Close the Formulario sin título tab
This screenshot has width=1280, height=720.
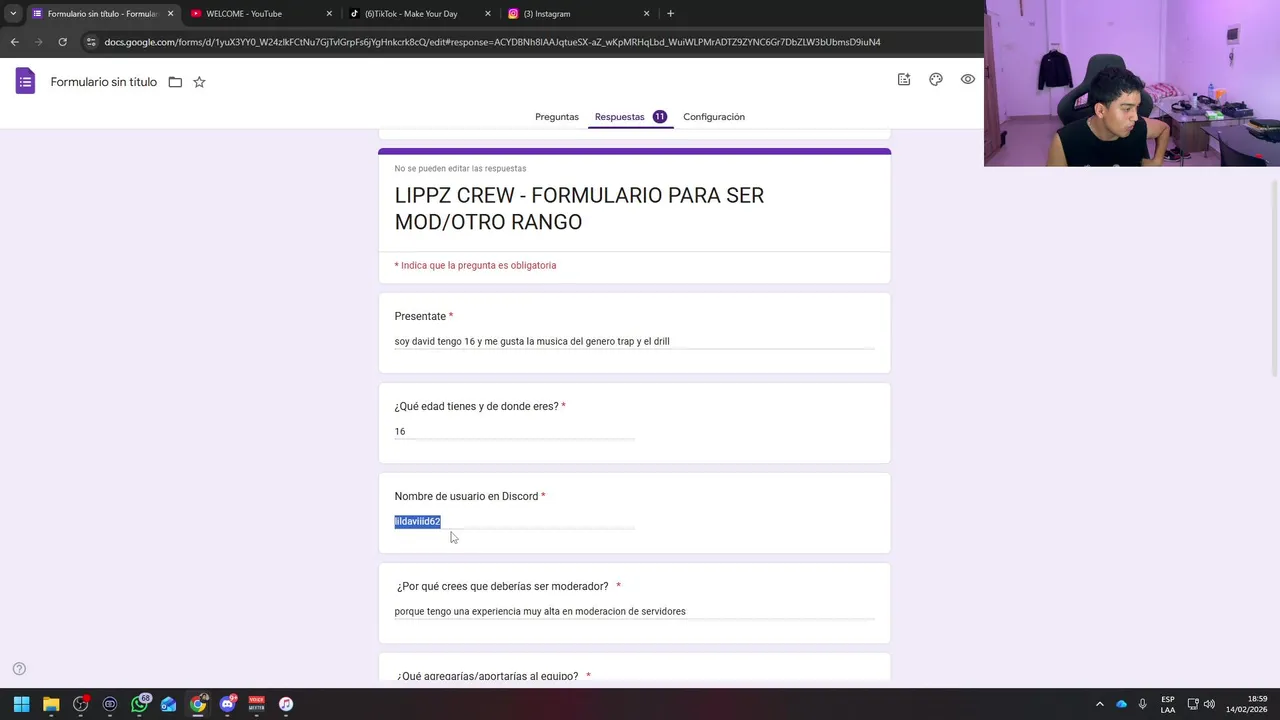tap(170, 14)
